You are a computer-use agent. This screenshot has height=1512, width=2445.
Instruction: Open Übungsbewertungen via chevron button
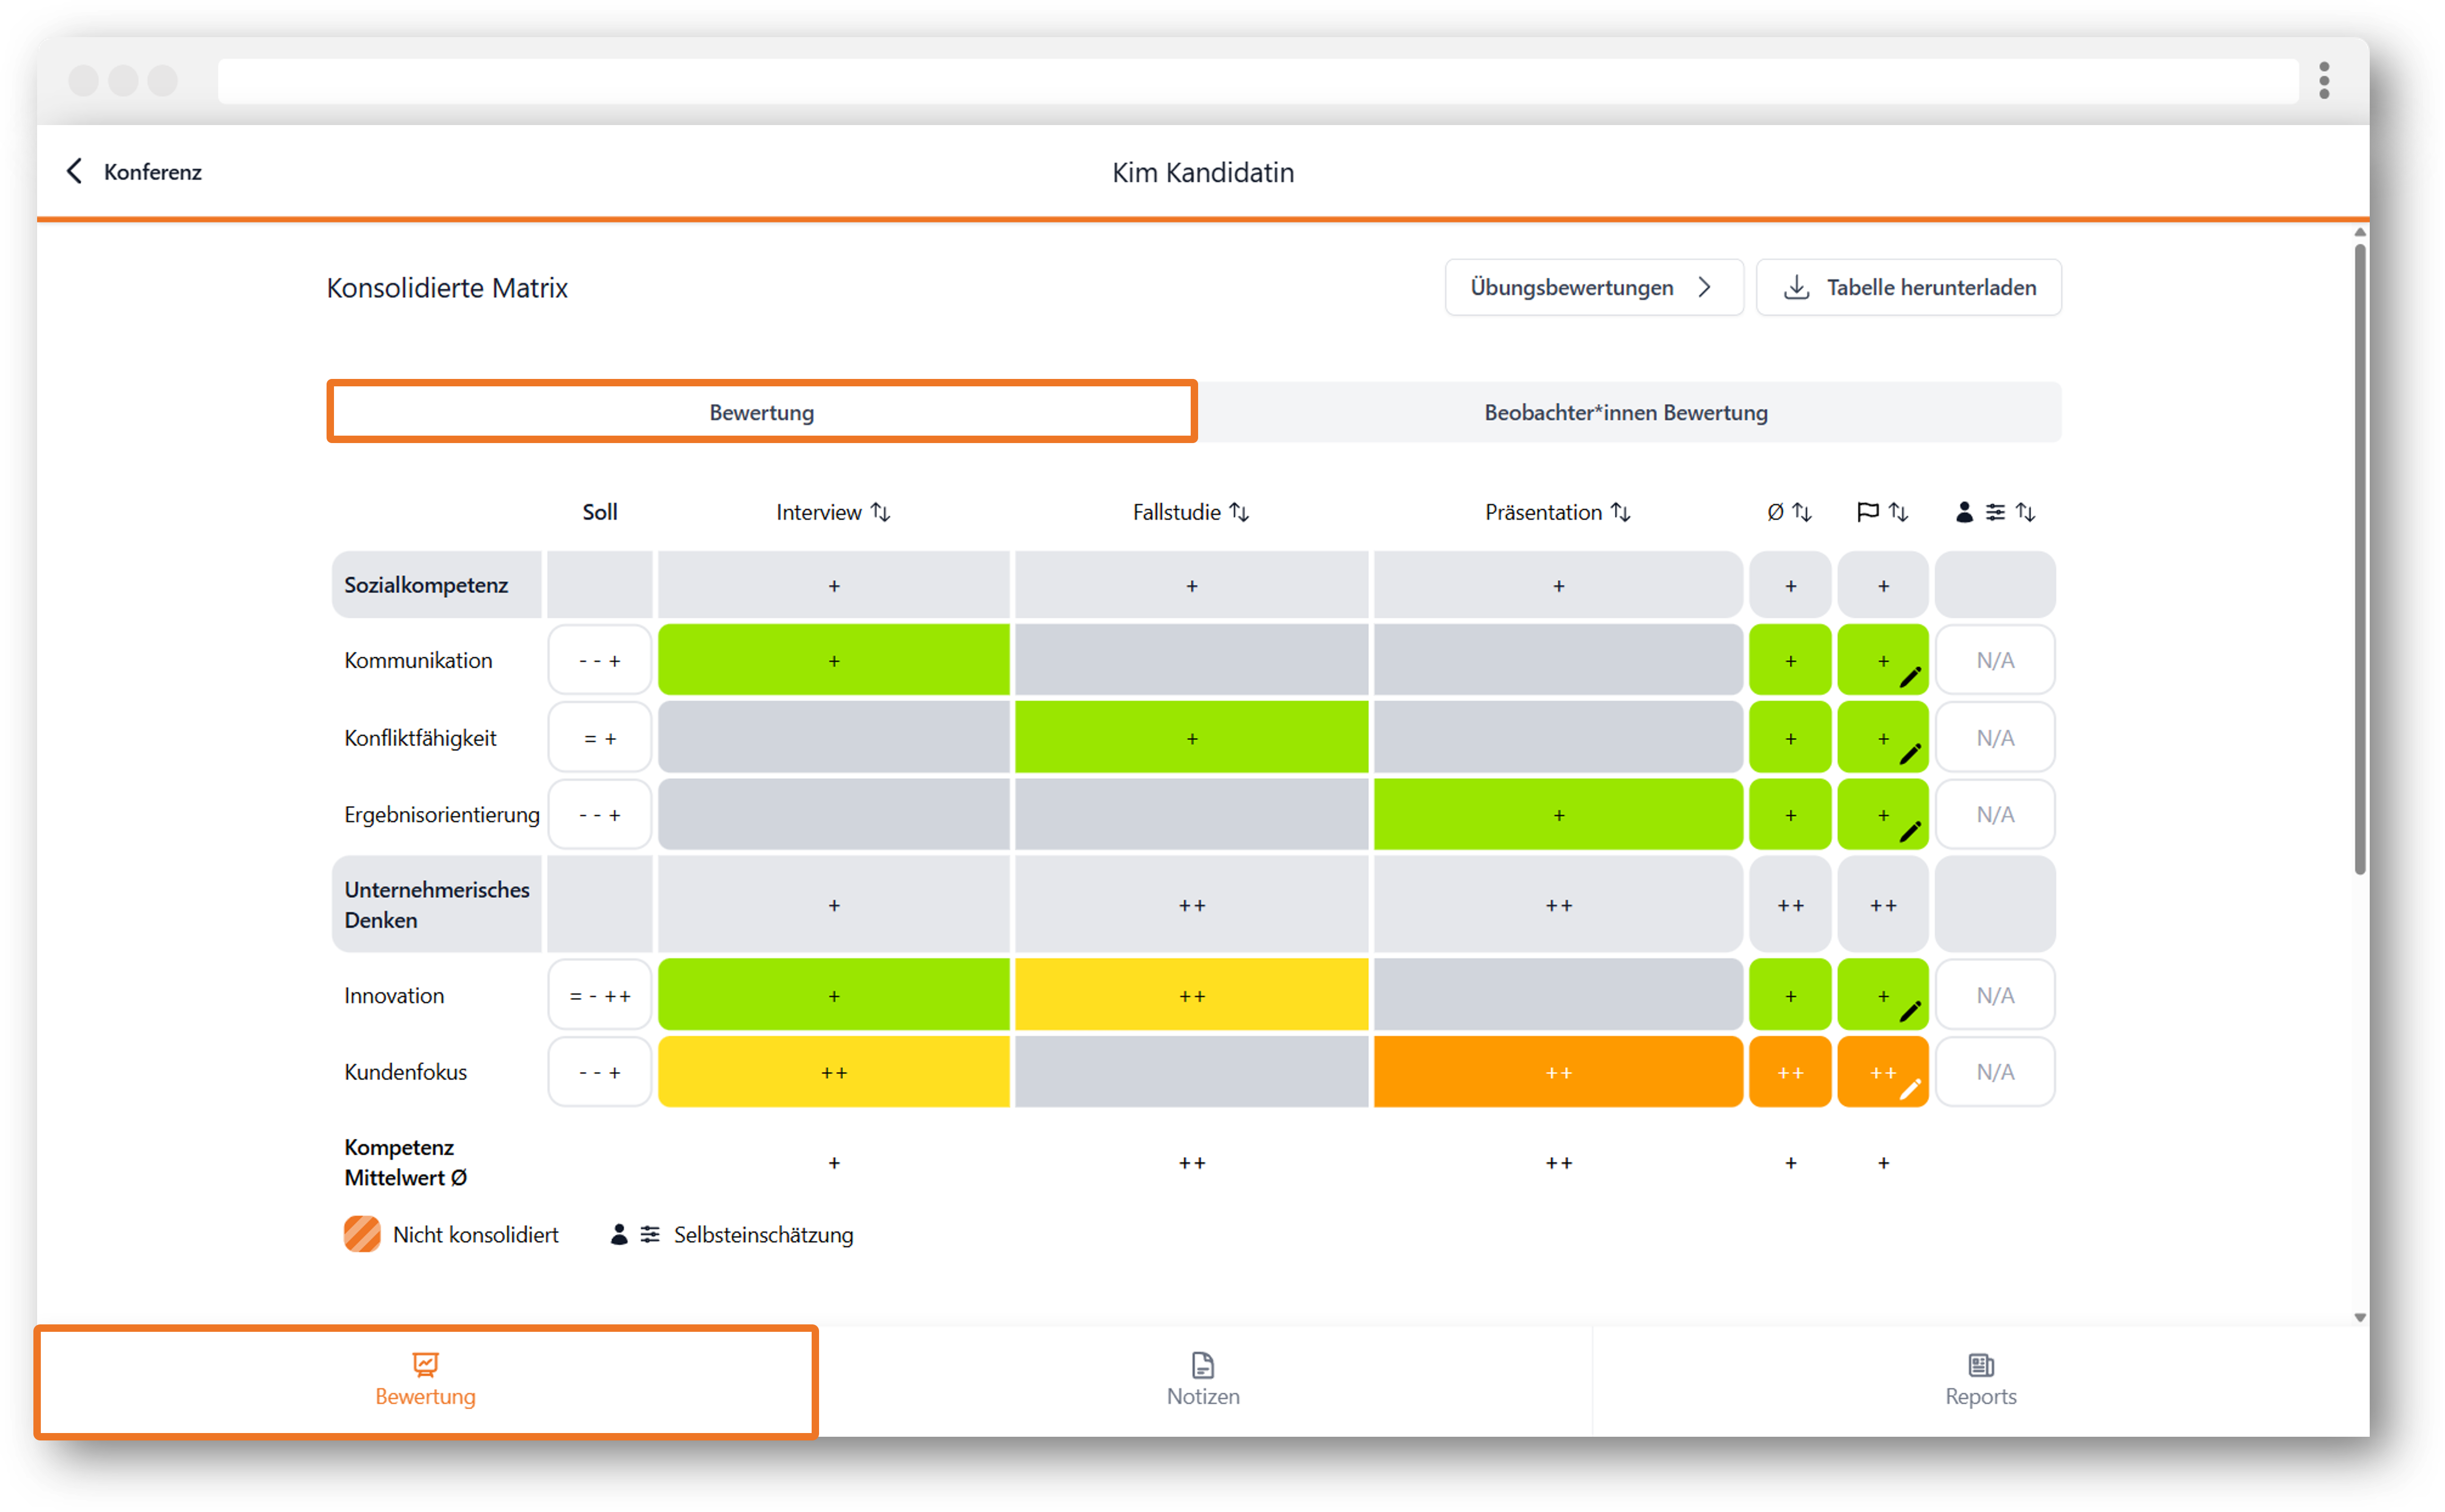tap(1594, 288)
